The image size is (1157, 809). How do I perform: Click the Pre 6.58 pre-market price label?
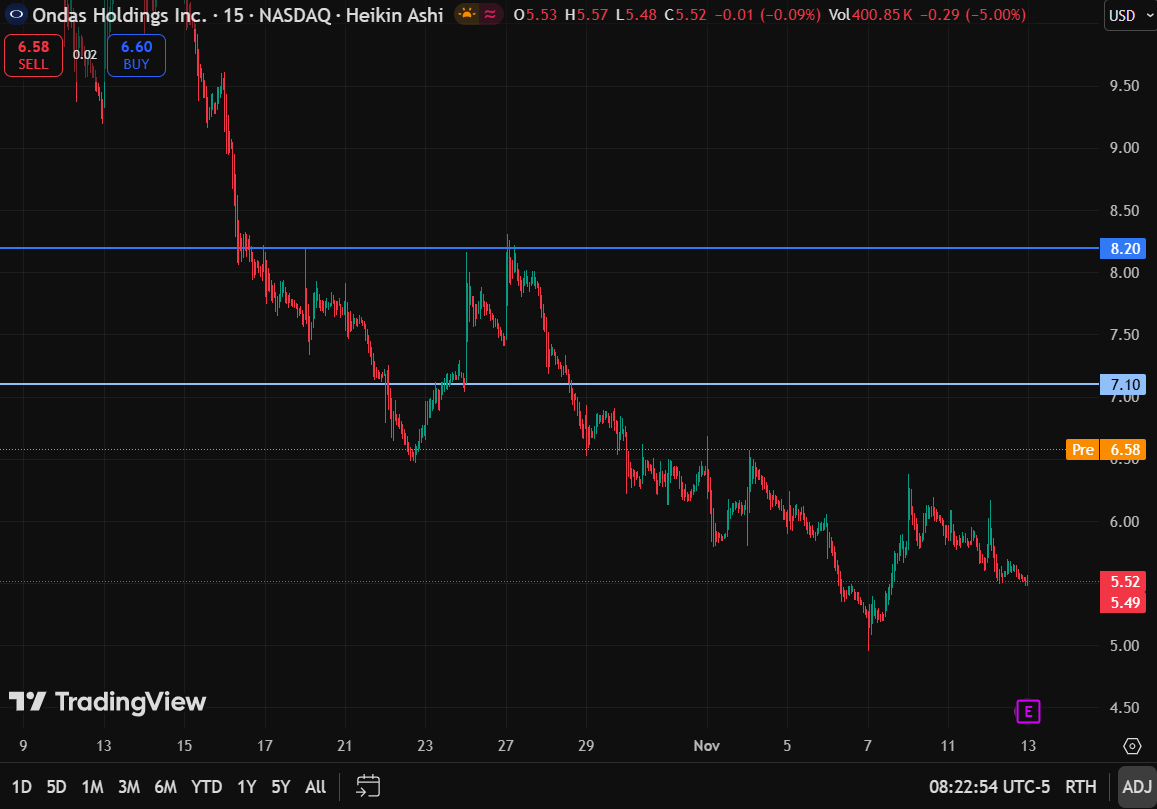click(x=1106, y=450)
